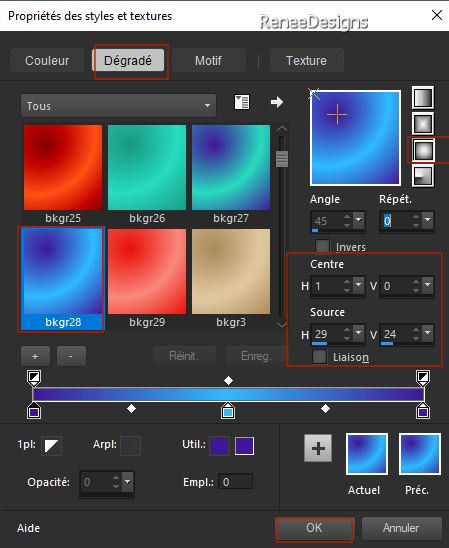The width and height of the screenshot is (449, 548).
Task: Open the Tous category dropdown
Action: [118, 106]
